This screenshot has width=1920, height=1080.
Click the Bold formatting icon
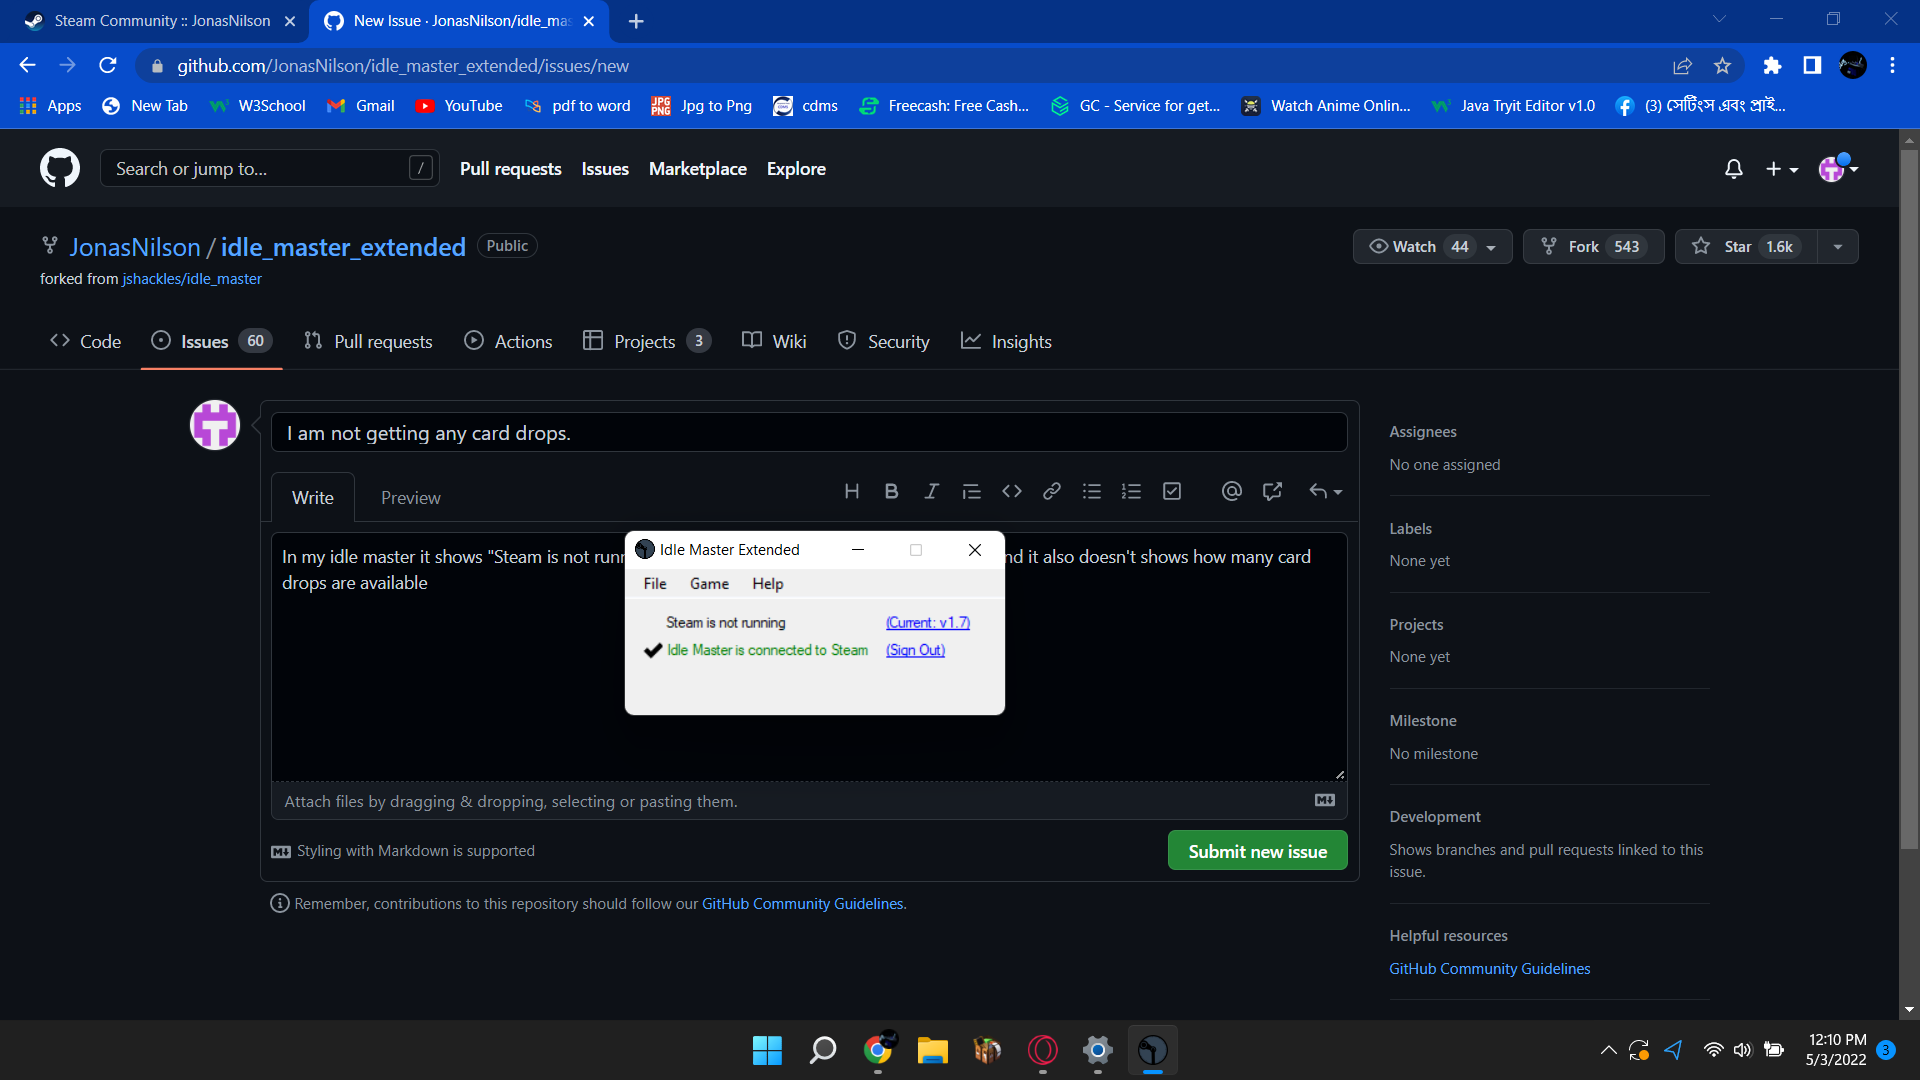pyautogui.click(x=891, y=491)
